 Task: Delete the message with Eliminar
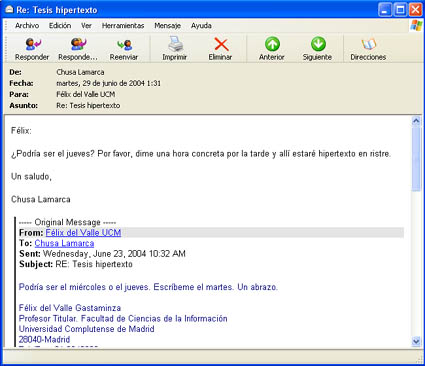(x=220, y=49)
